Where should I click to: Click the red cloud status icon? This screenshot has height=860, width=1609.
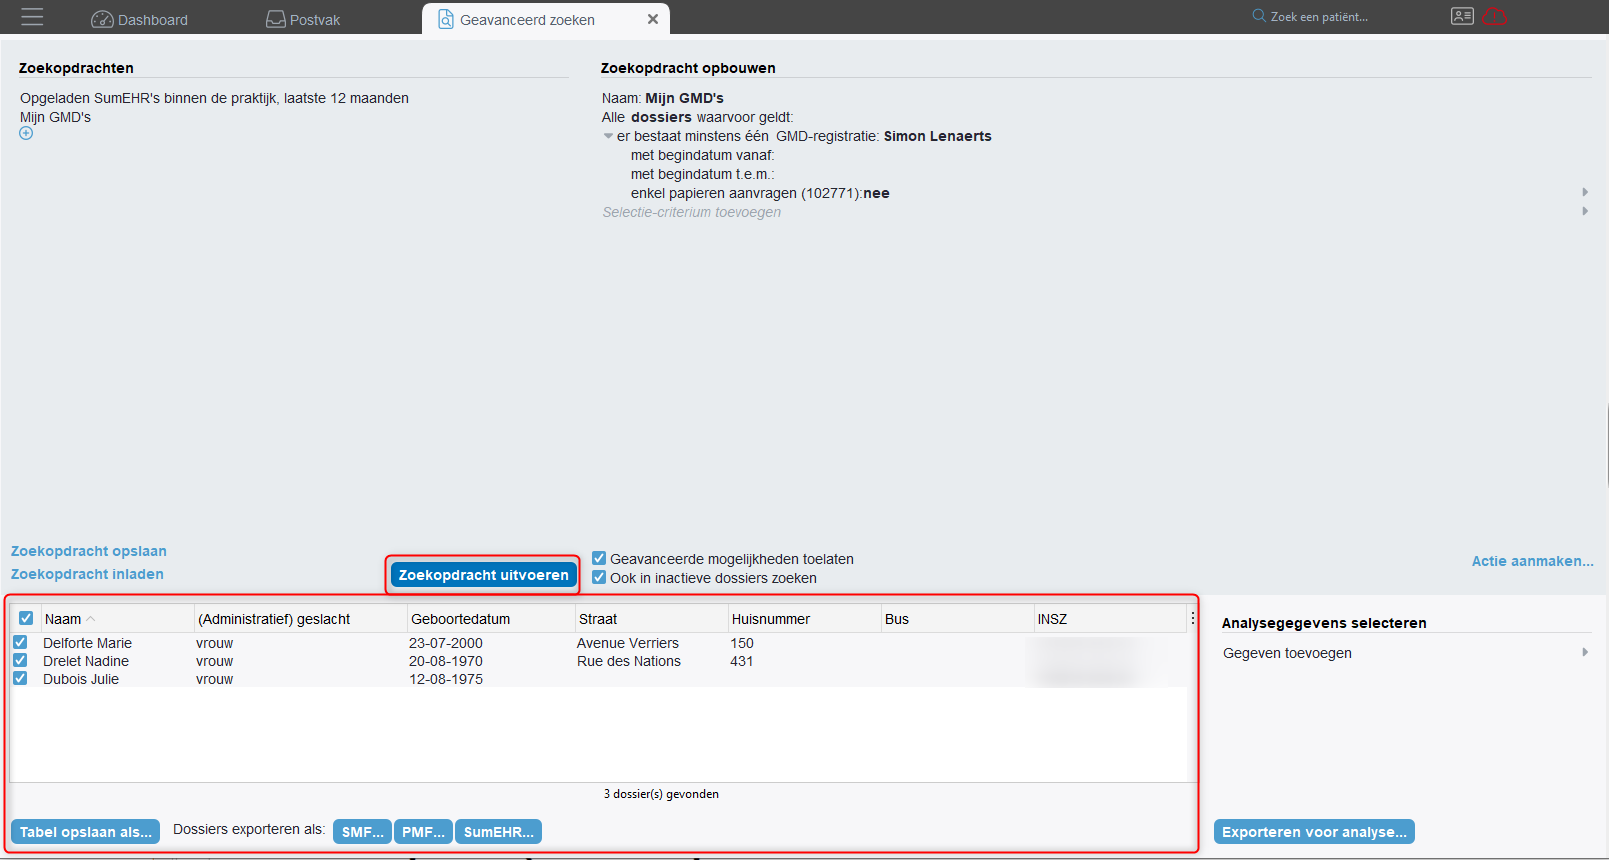click(1494, 16)
